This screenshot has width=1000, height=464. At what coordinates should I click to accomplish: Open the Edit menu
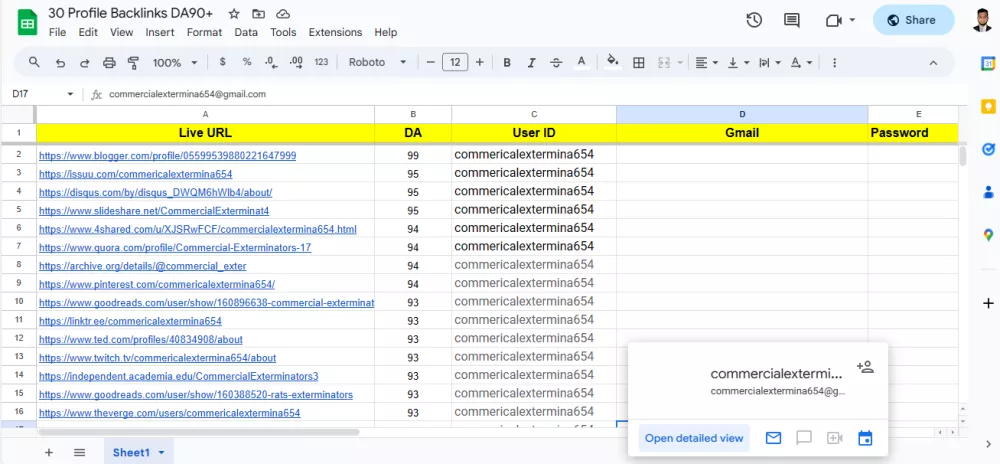coord(88,32)
